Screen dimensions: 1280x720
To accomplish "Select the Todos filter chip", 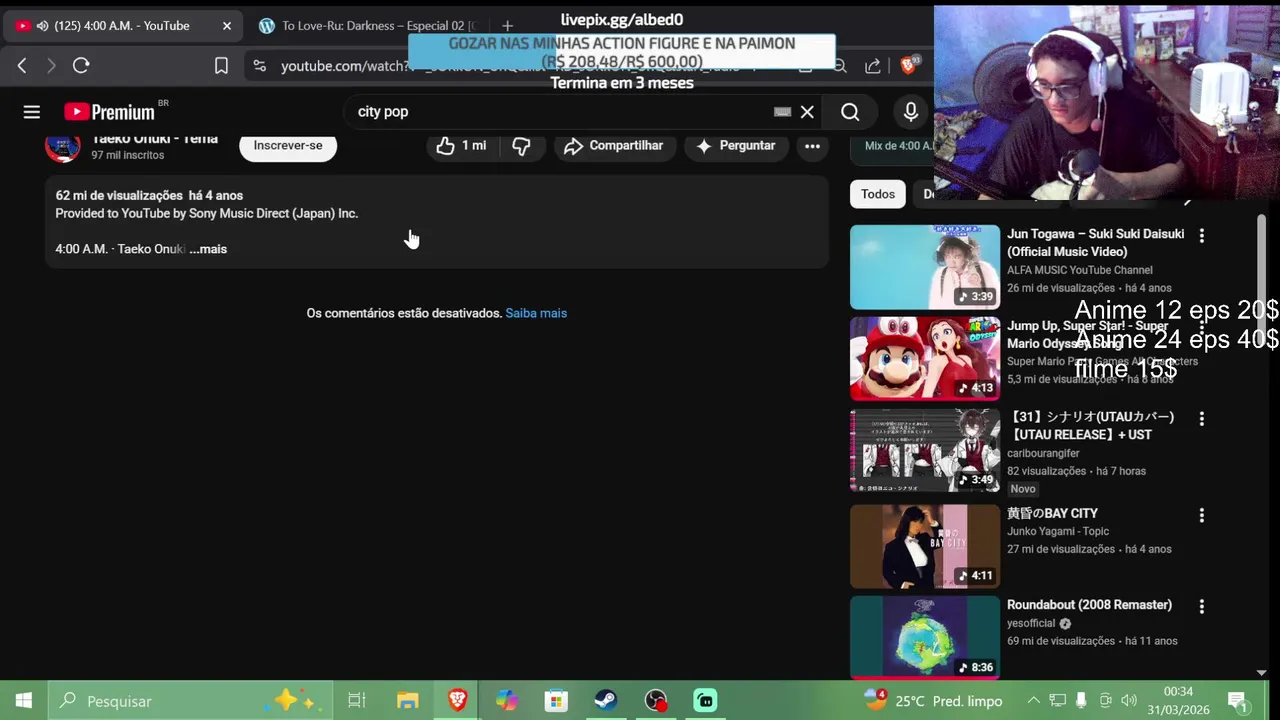I will coord(878,194).
